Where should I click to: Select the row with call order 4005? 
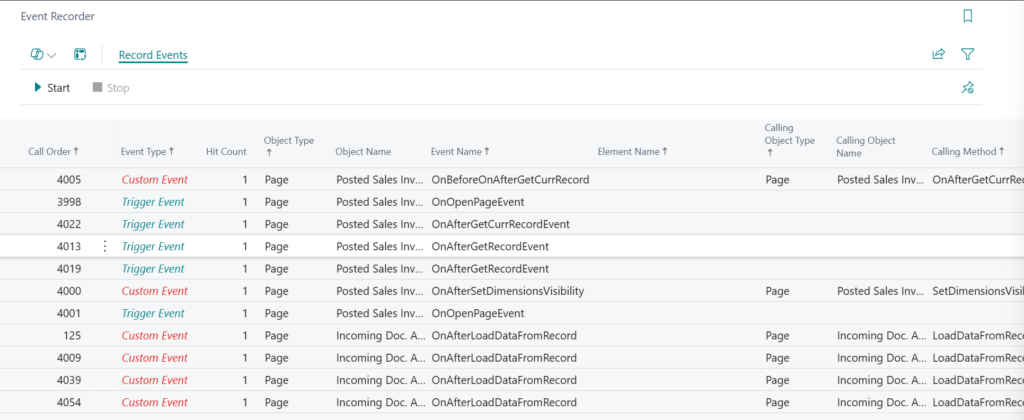63,180
